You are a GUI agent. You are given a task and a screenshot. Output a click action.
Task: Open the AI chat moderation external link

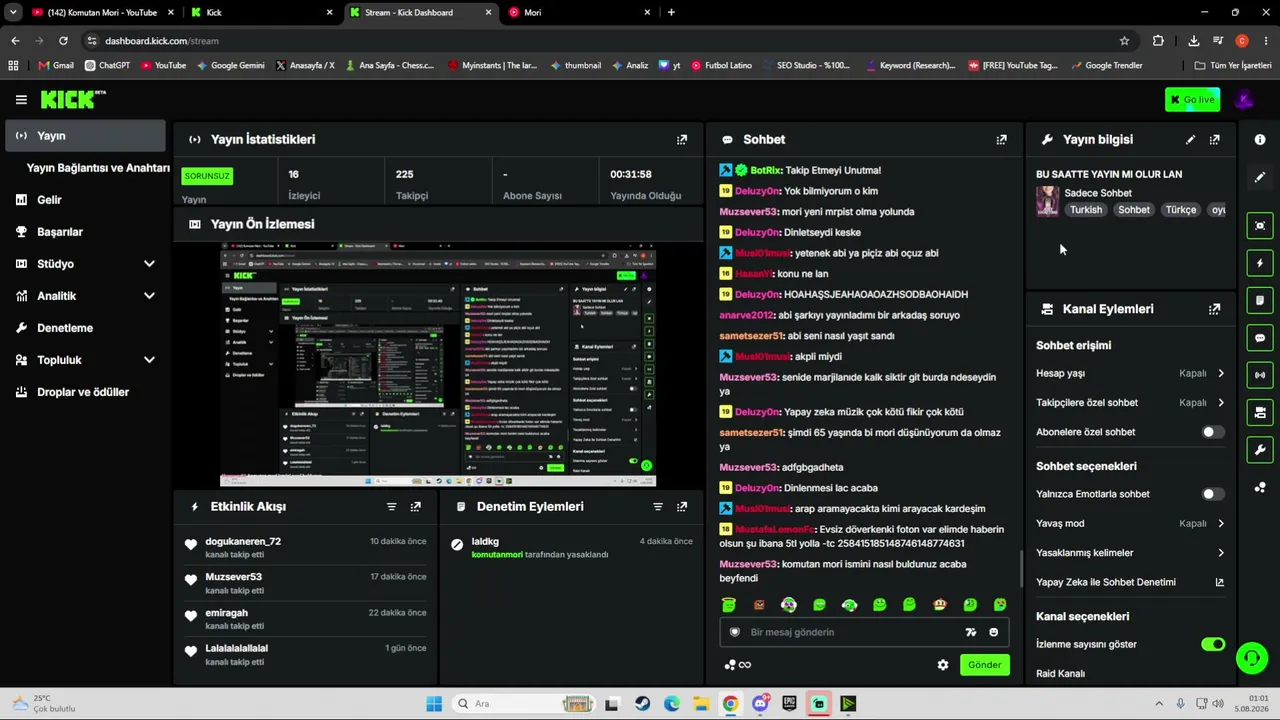[x=1219, y=582]
